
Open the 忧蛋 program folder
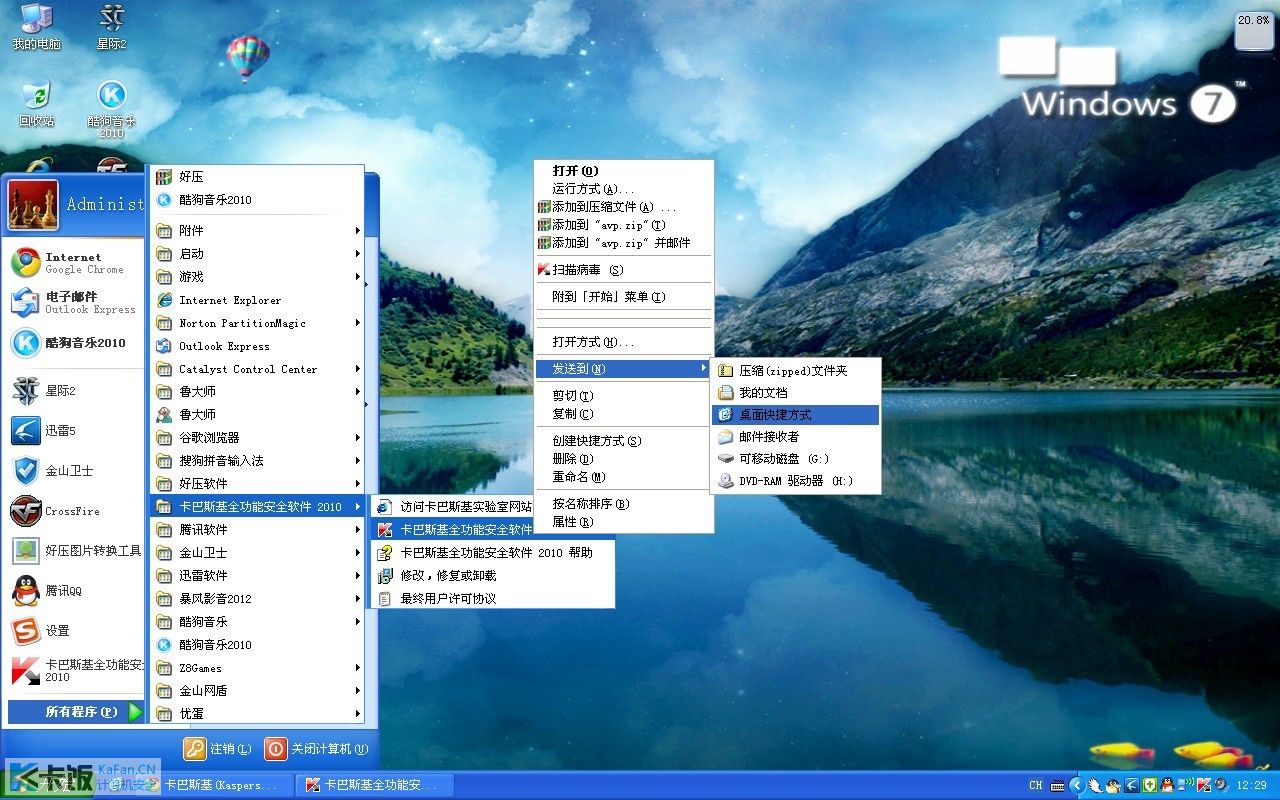[257, 714]
